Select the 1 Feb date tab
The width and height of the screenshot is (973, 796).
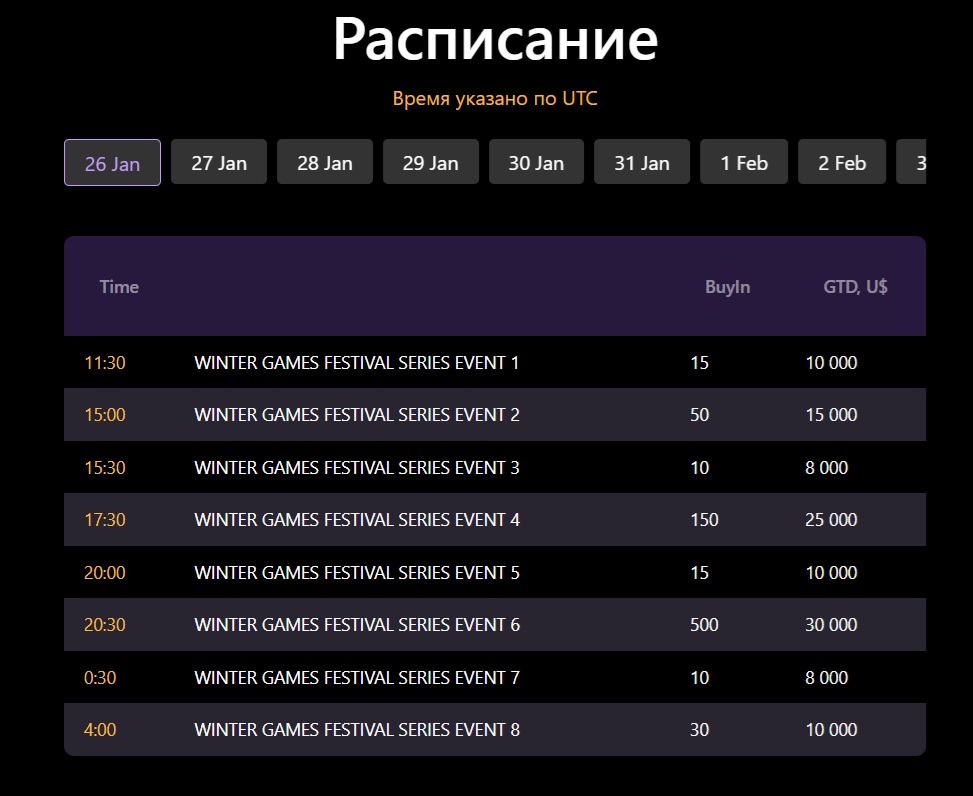click(x=744, y=163)
